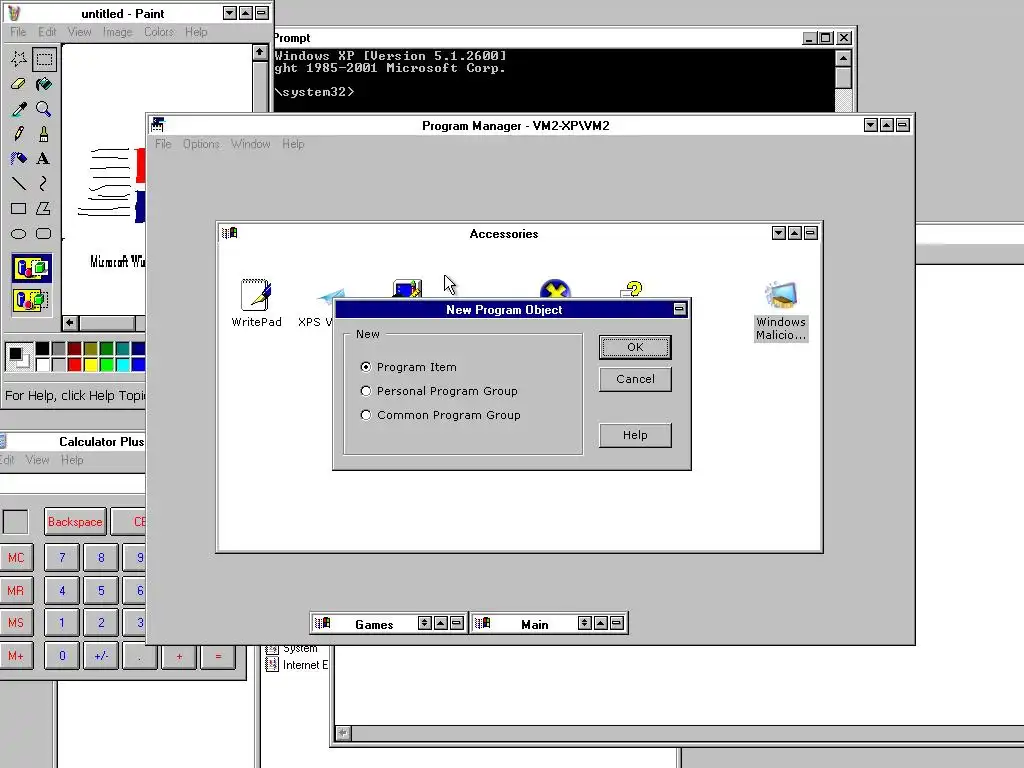Image resolution: width=1024 pixels, height=768 pixels.
Task: Select the Polygon tool in Paint
Action: [x=44, y=208]
